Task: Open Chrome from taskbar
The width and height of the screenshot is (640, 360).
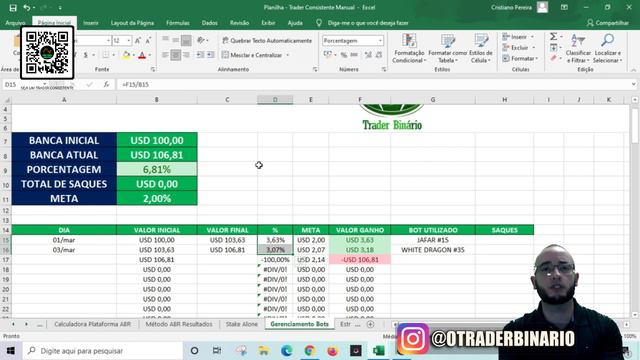Action: [309, 351]
